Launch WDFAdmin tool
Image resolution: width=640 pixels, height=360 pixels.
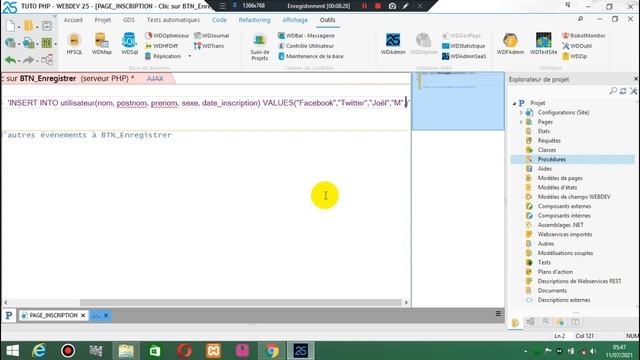510,44
